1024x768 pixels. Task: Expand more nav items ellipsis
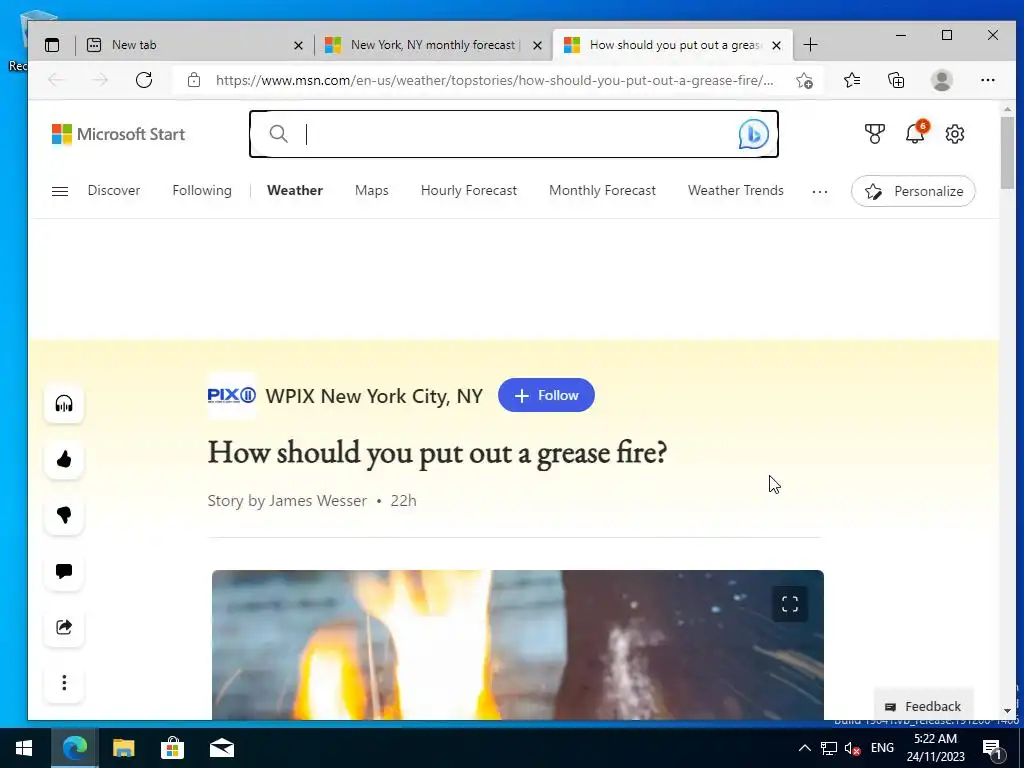pyautogui.click(x=820, y=191)
